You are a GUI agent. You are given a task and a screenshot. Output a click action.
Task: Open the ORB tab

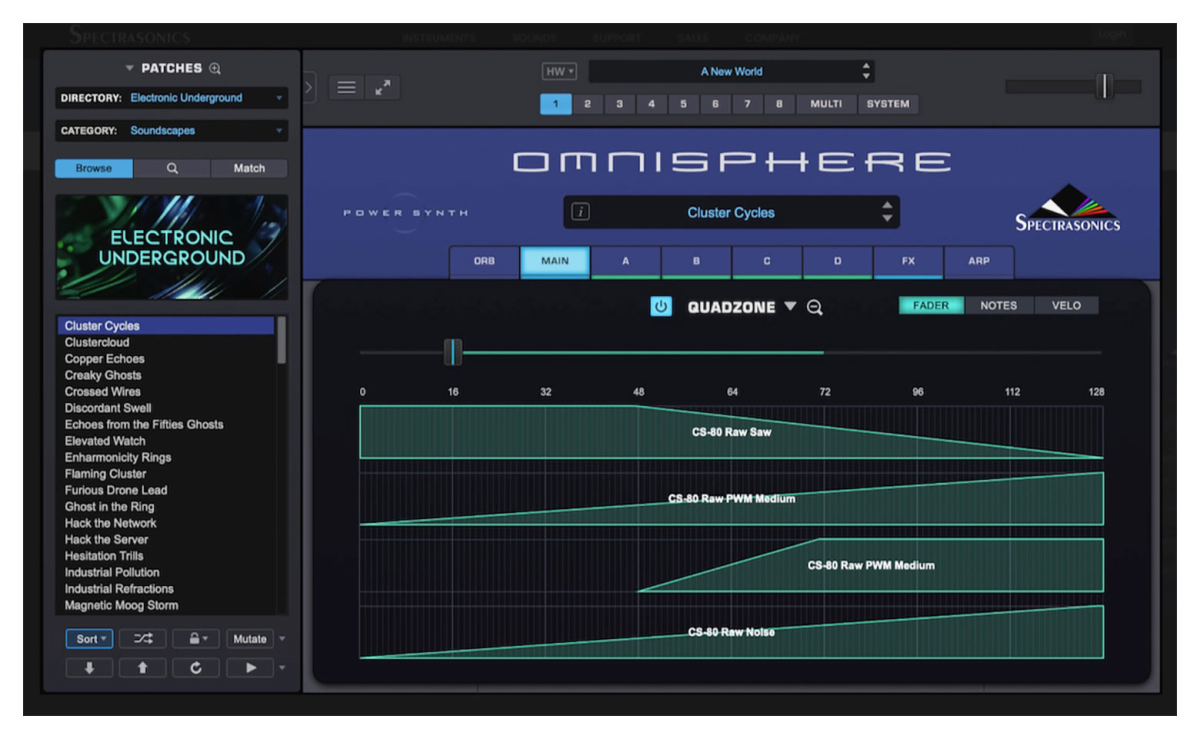pyautogui.click(x=484, y=261)
